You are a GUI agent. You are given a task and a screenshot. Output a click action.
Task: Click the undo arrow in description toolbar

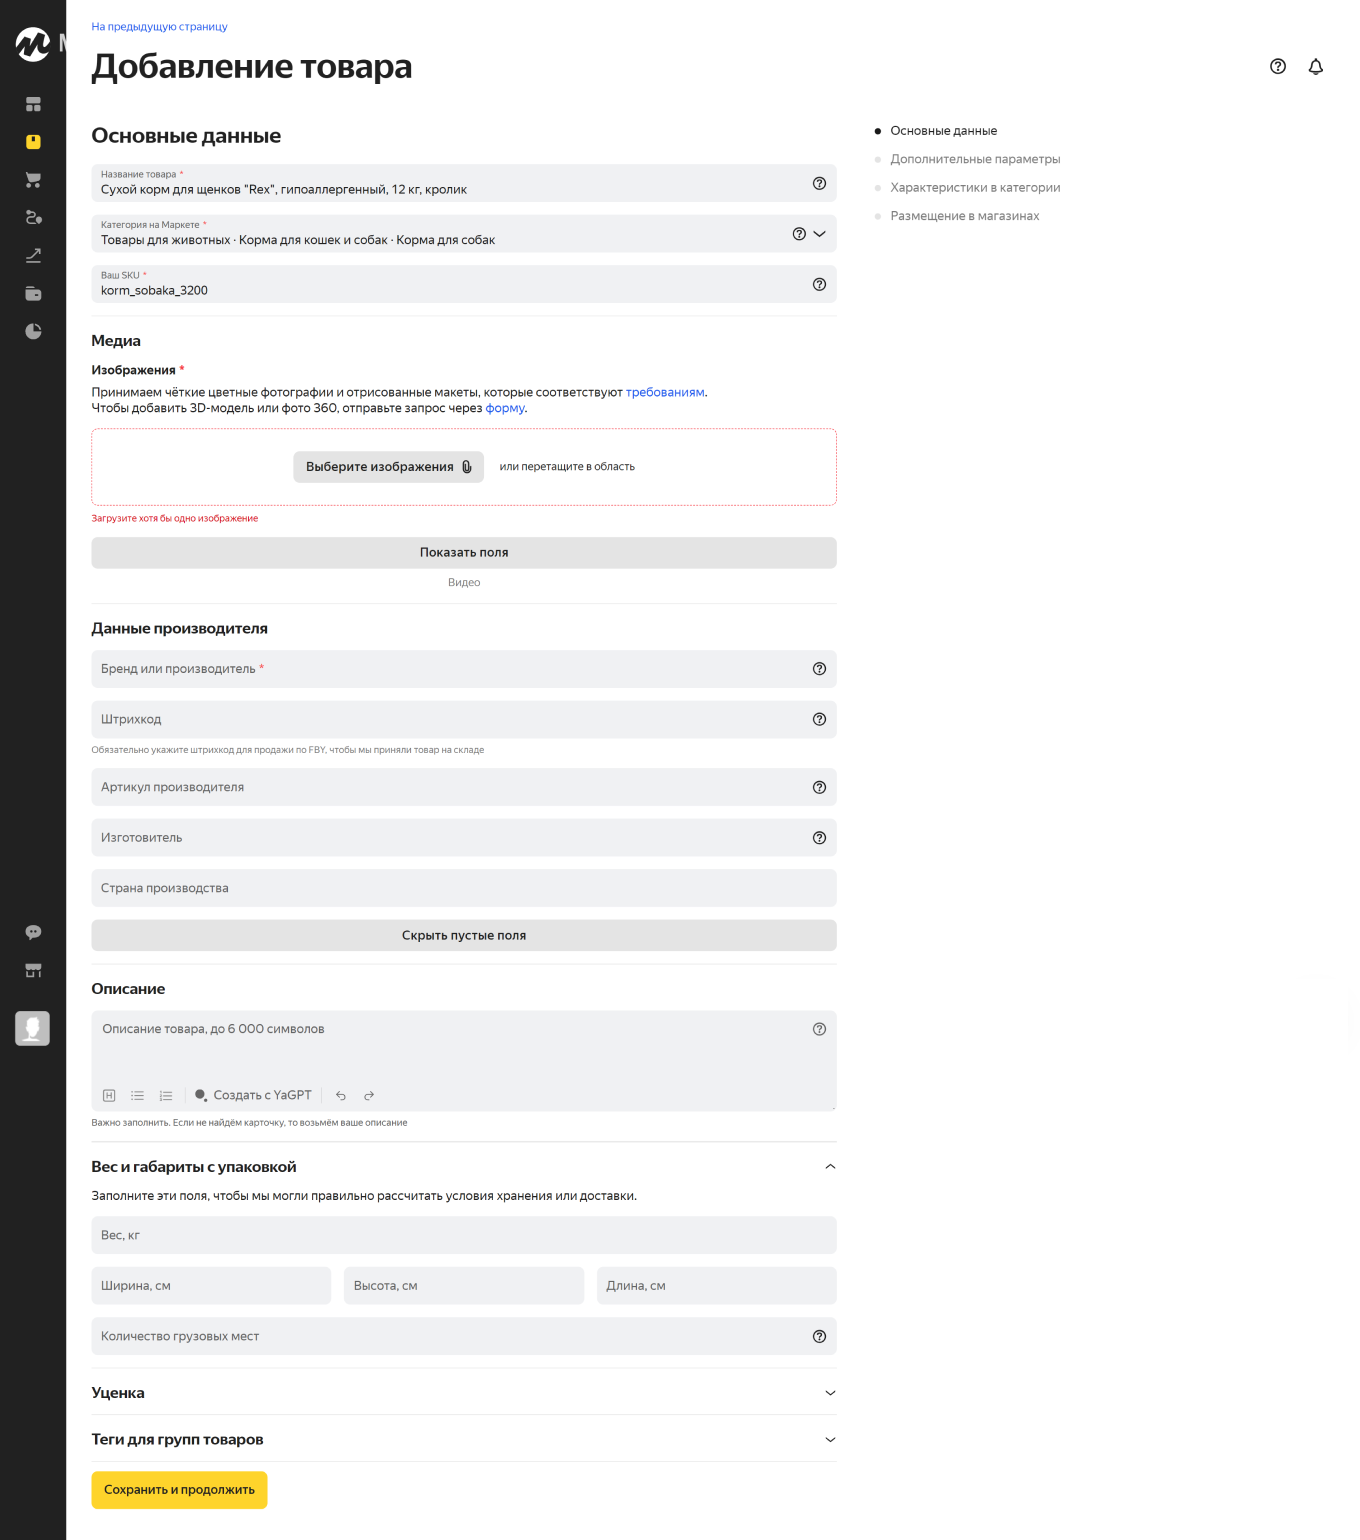[341, 1096]
